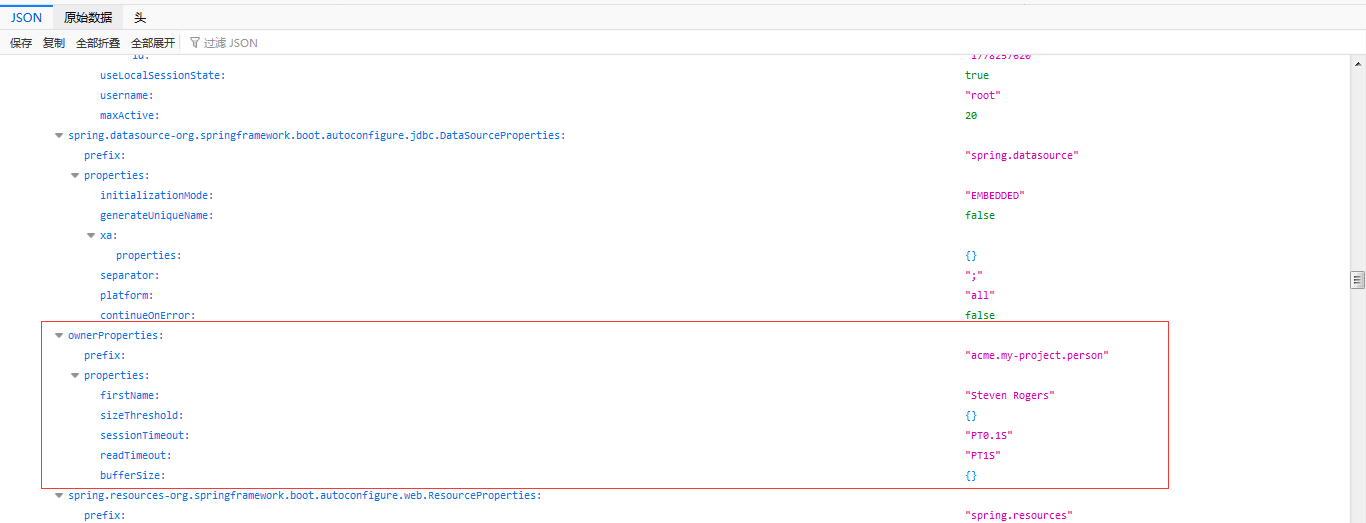Select the ";" separator value

click(x=974, y=275)
